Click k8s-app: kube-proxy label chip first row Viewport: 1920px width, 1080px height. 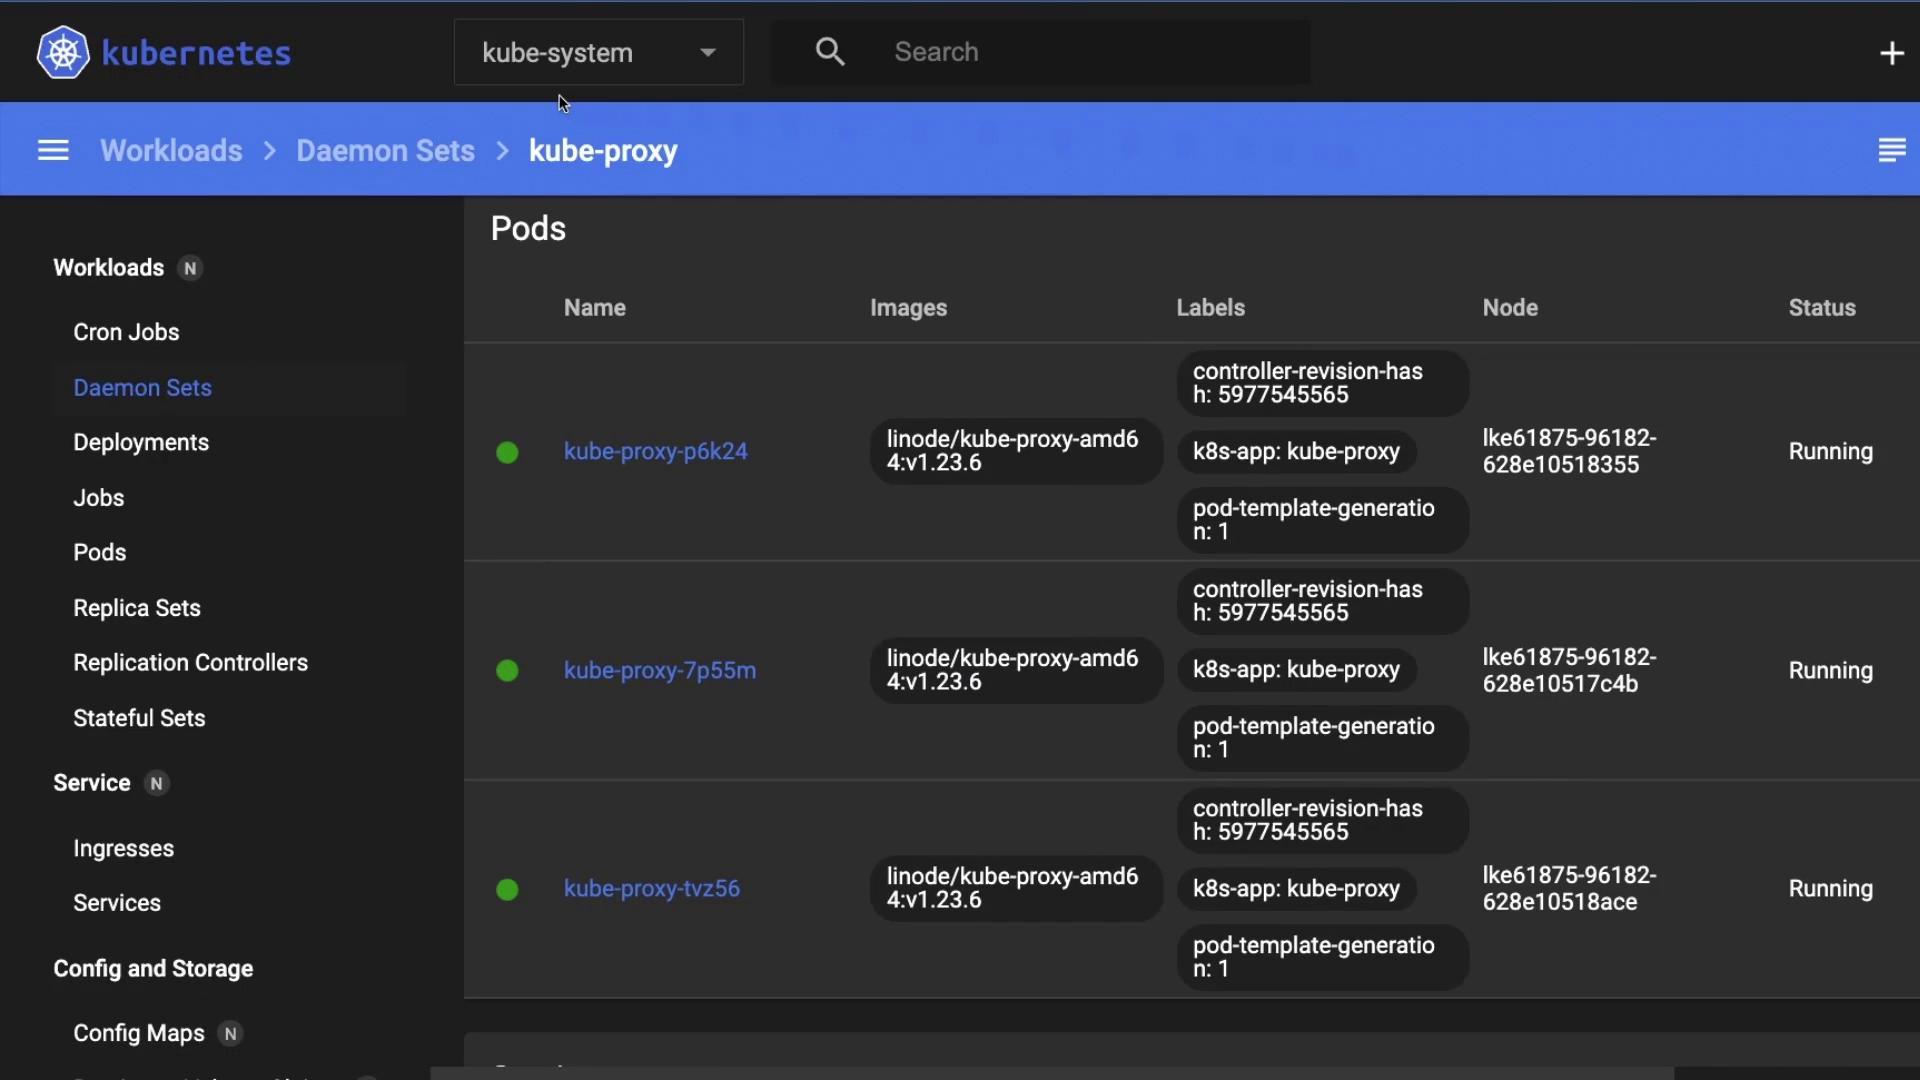pos(1296,452)
